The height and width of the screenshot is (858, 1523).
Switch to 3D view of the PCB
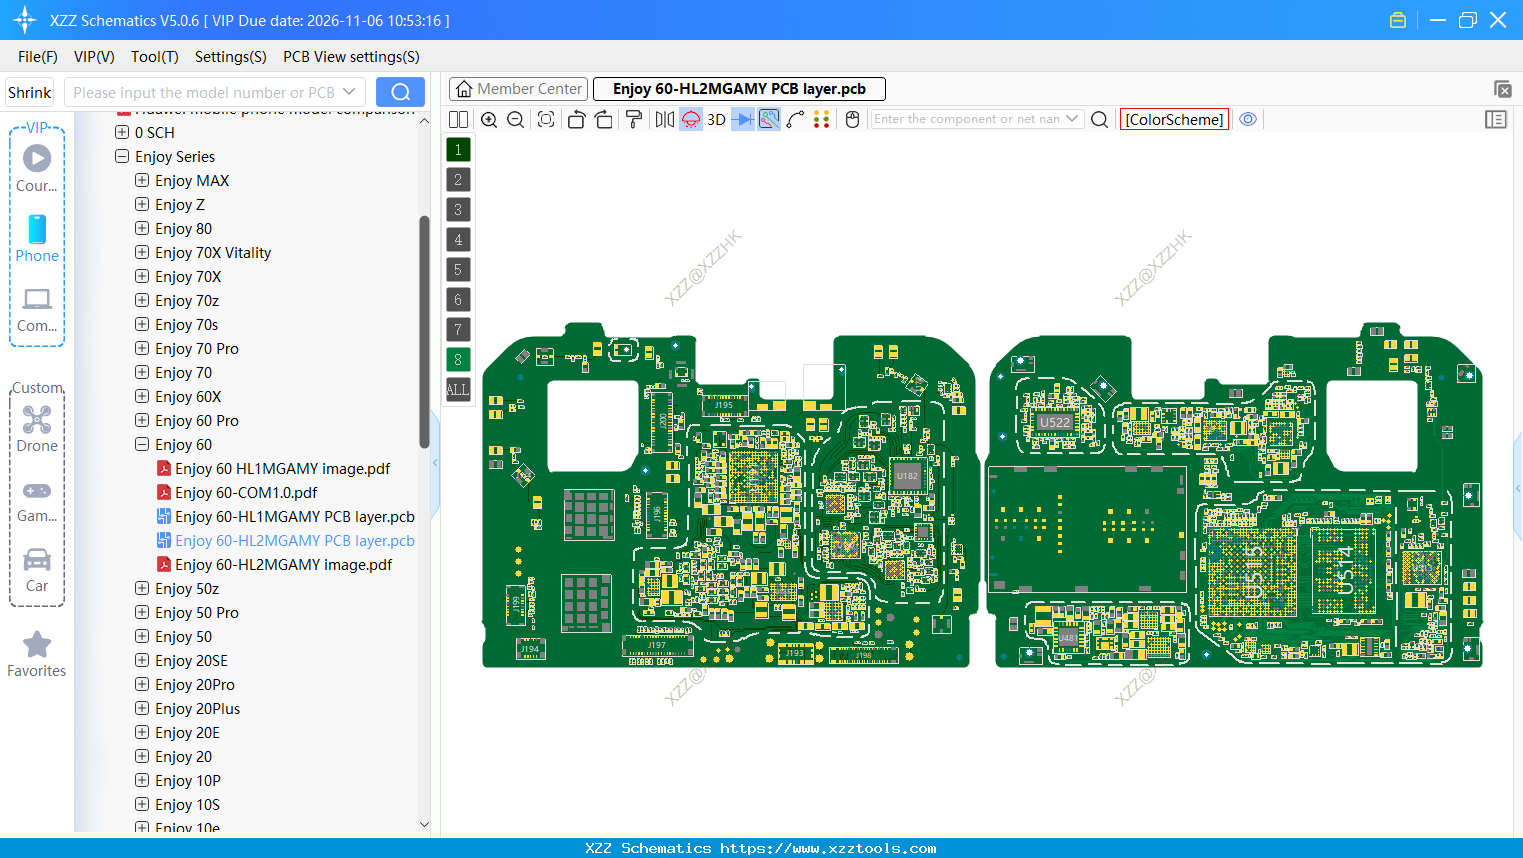point(716,119)
